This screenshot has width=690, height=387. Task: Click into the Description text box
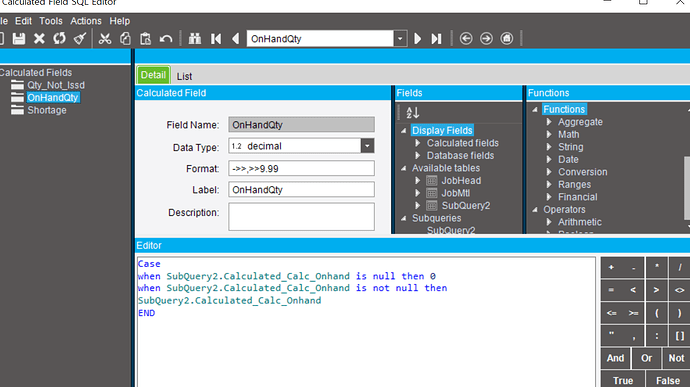[x=301, y=216]
